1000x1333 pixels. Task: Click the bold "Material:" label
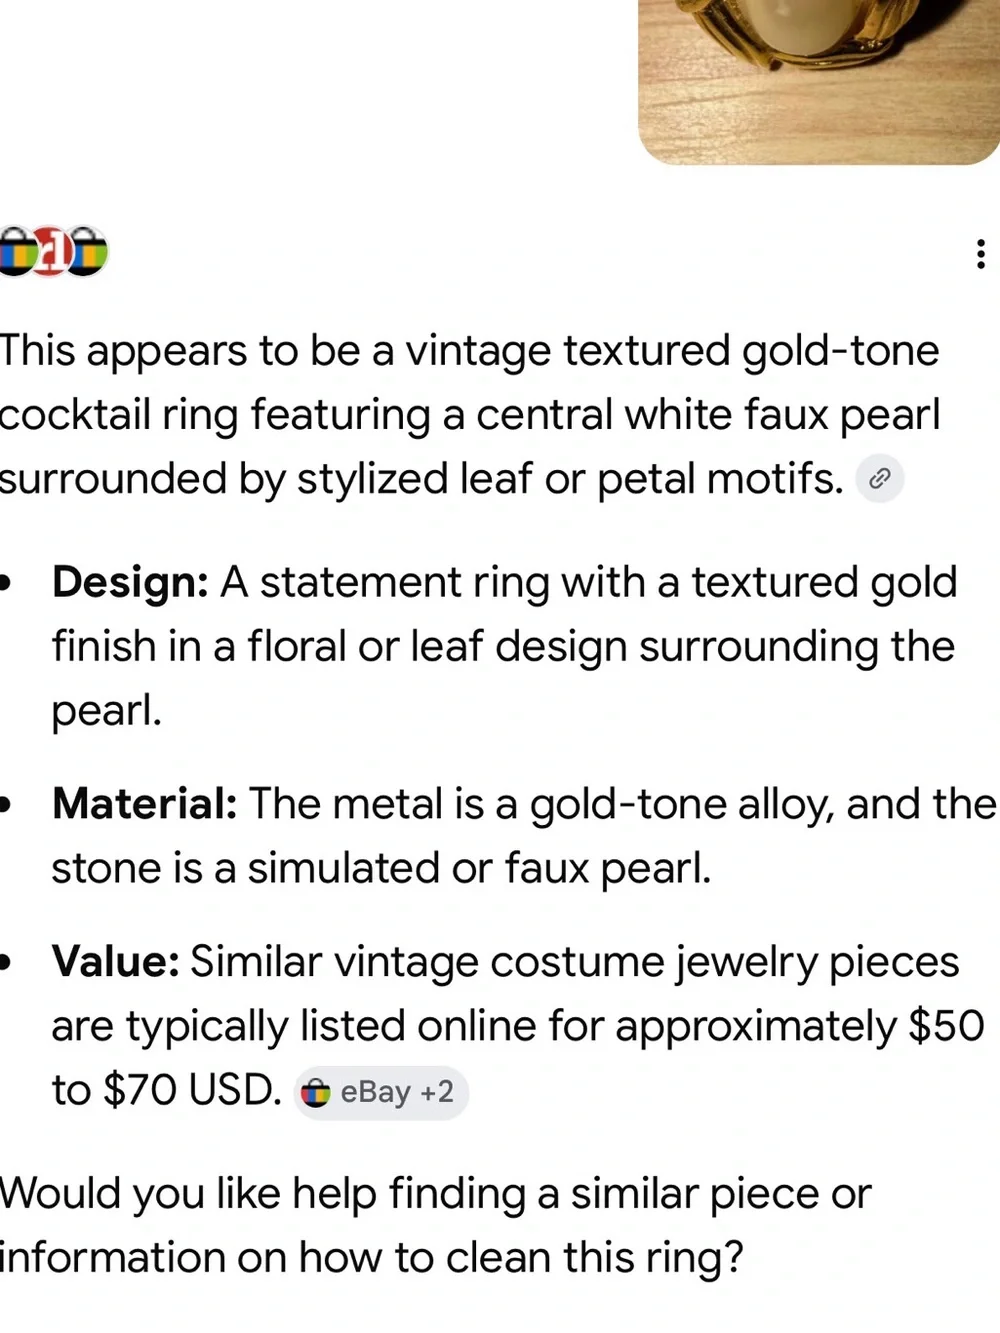pos(144,804)
